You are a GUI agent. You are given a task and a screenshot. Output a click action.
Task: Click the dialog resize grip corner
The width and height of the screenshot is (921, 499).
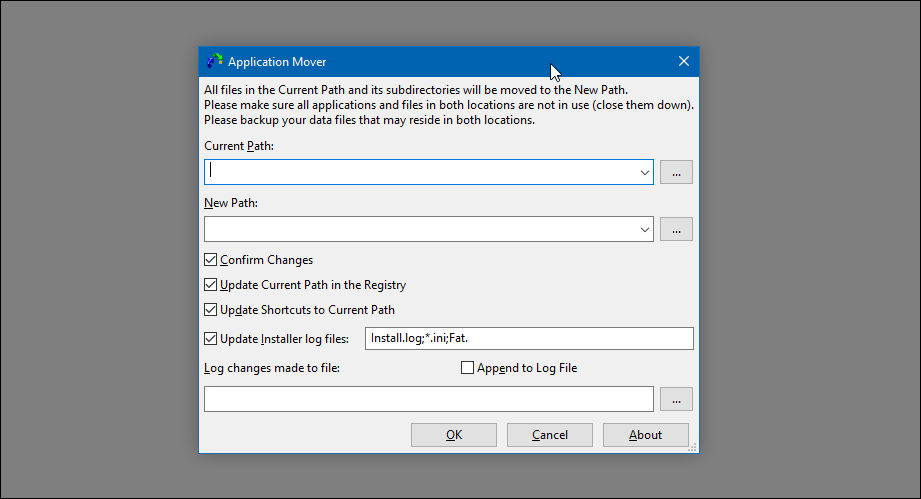(693, 447)
